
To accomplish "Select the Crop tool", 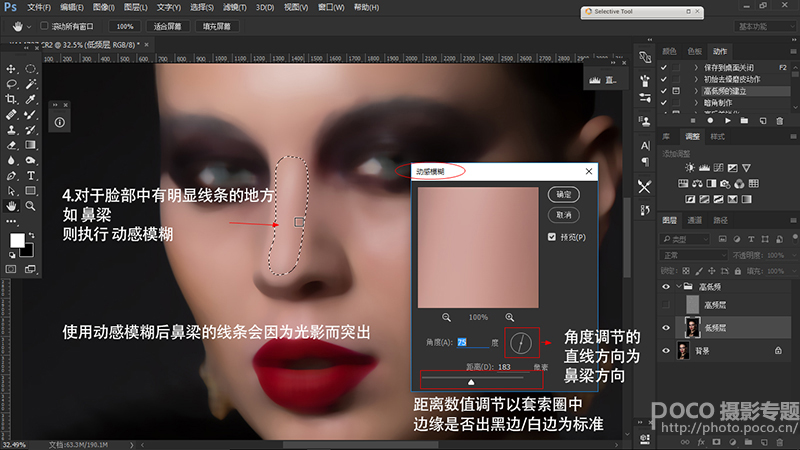I will click(x=11, y=100).
